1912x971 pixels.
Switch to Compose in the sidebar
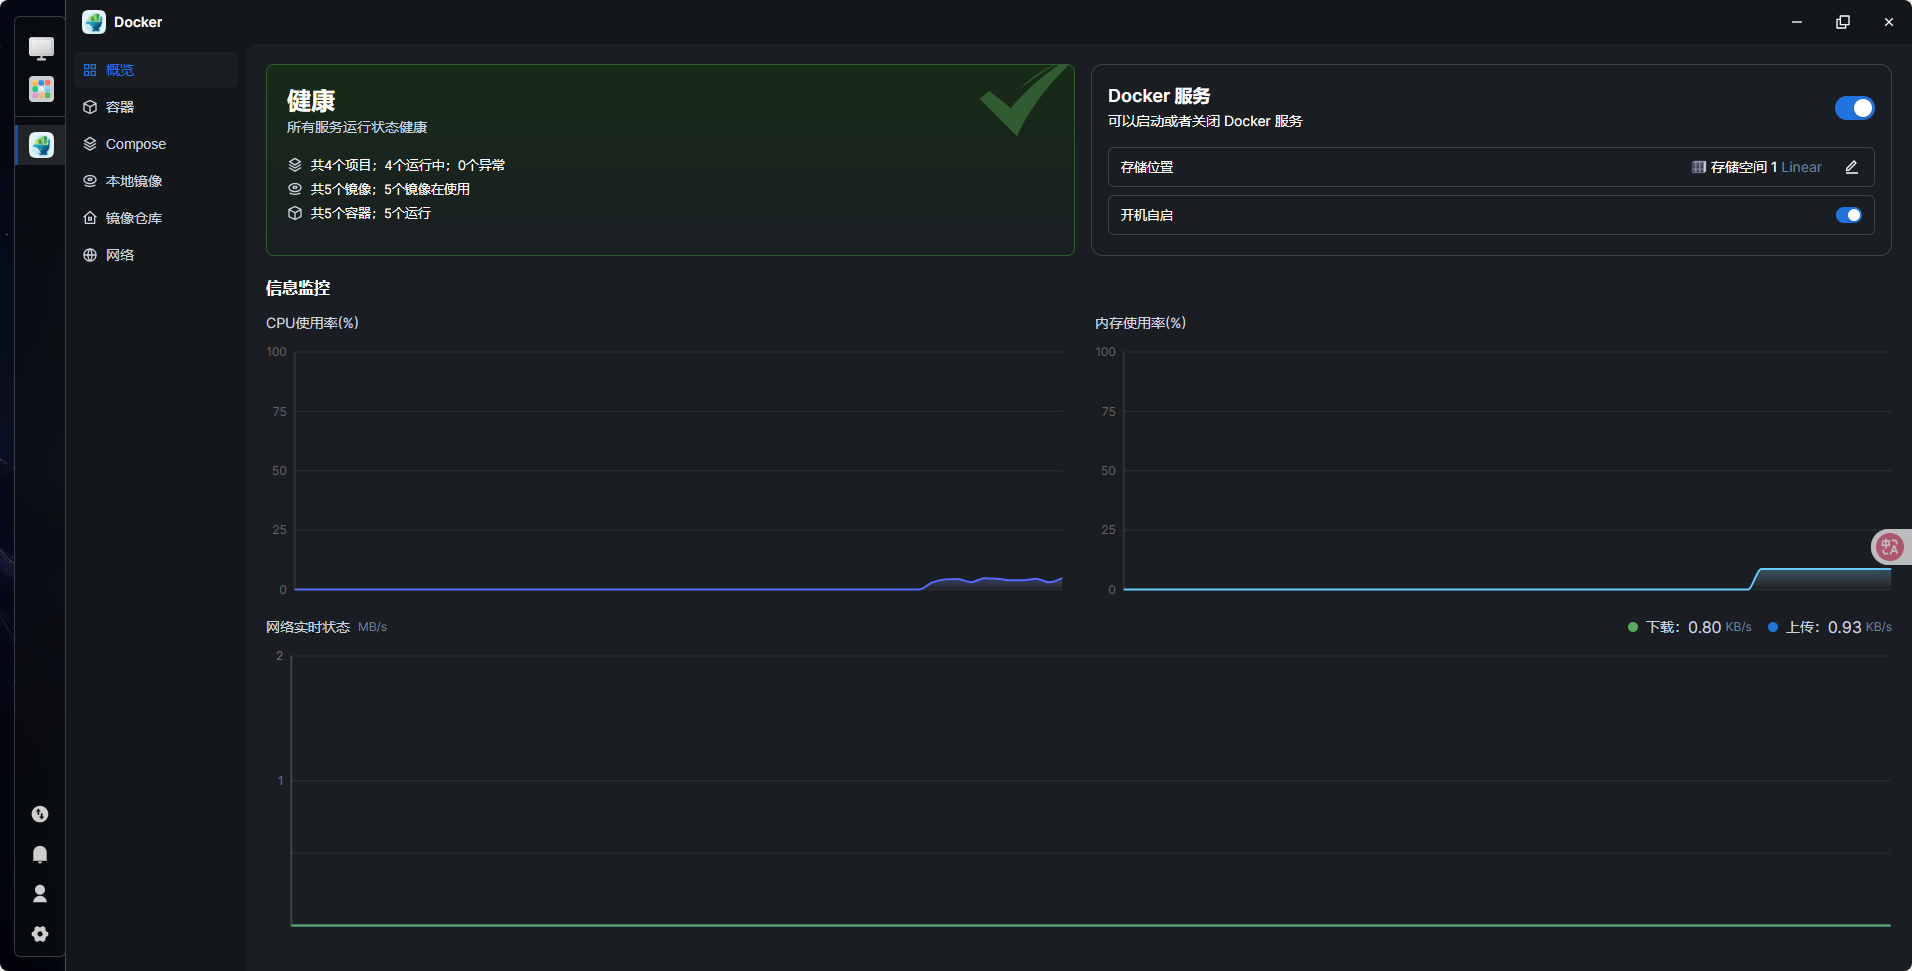click(135, 144)
